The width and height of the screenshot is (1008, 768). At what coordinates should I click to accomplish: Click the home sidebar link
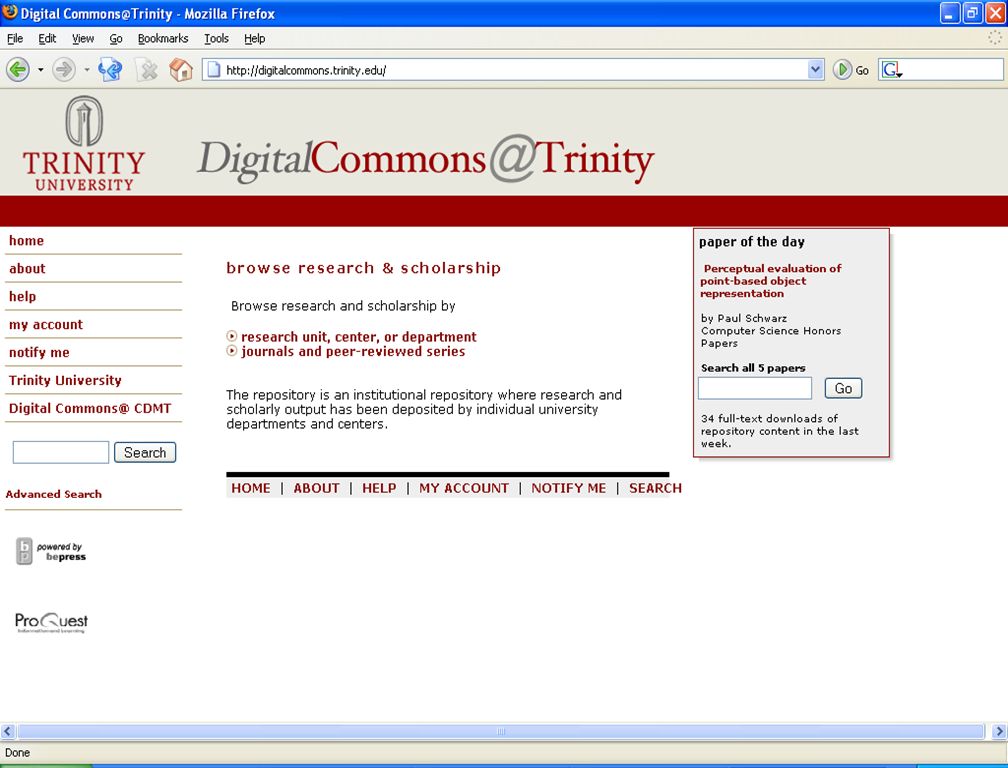26,240
